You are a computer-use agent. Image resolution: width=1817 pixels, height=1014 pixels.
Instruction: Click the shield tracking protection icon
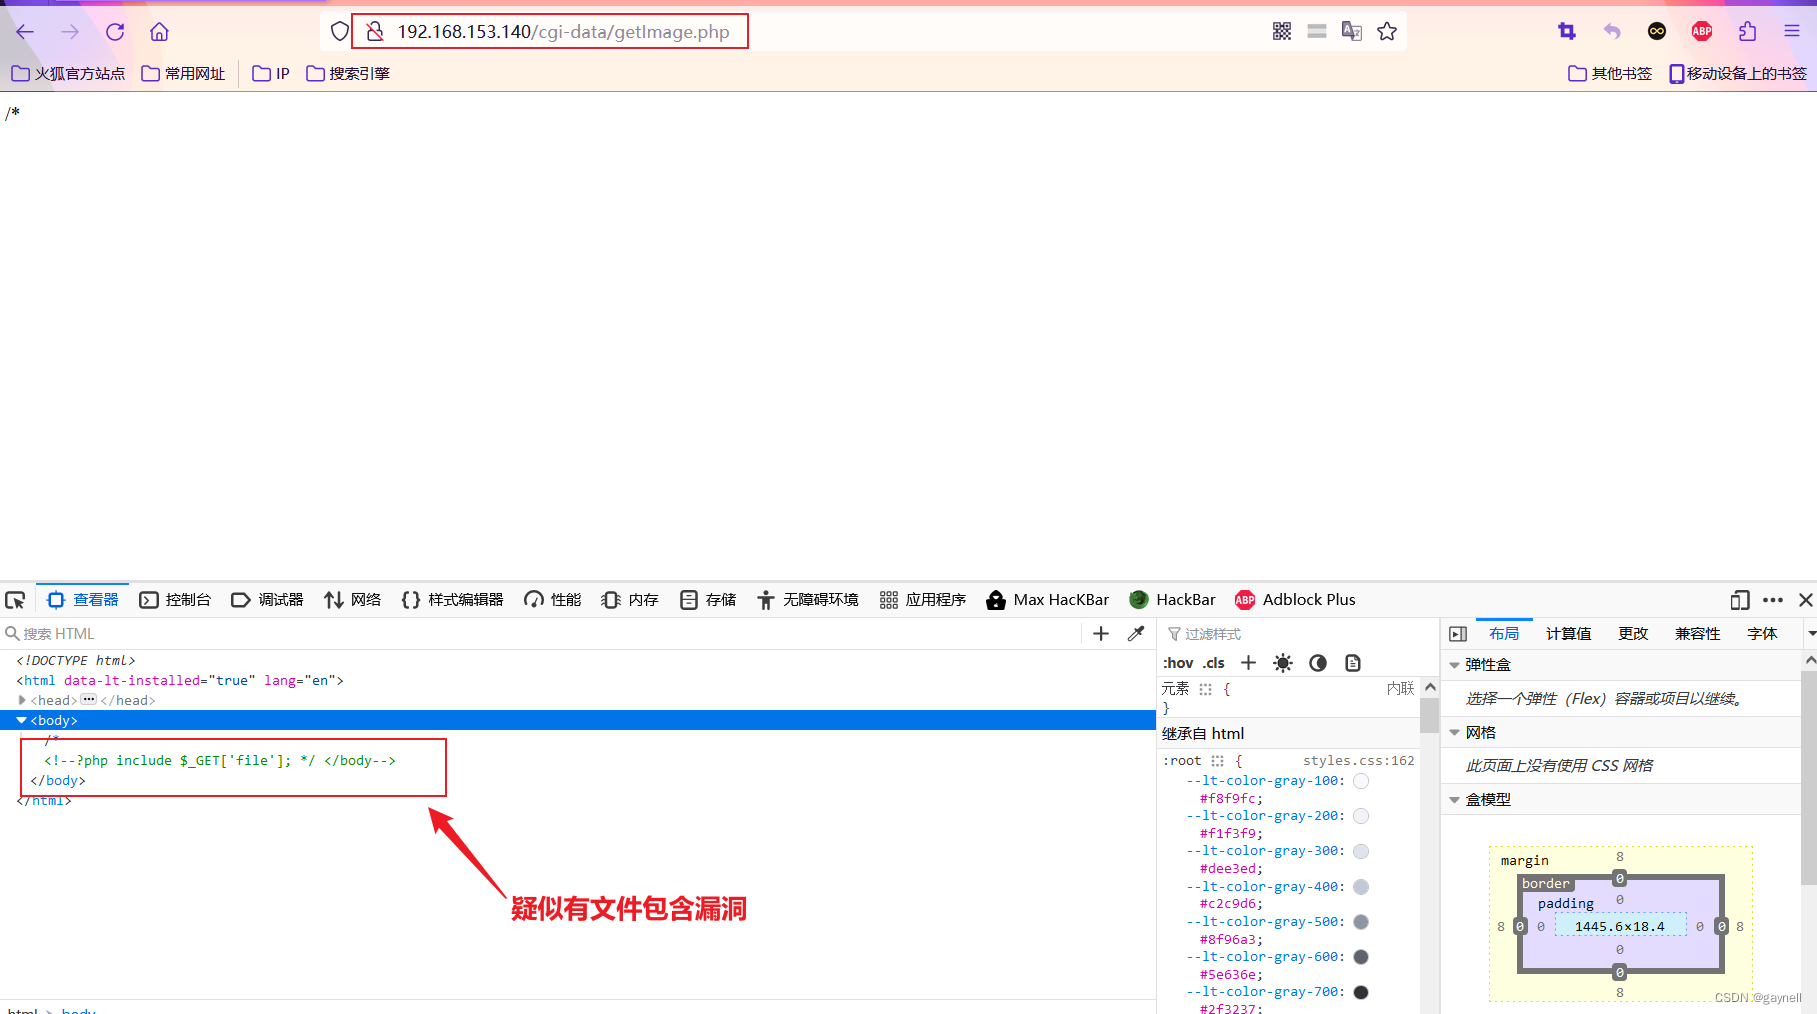click(340, 32)
